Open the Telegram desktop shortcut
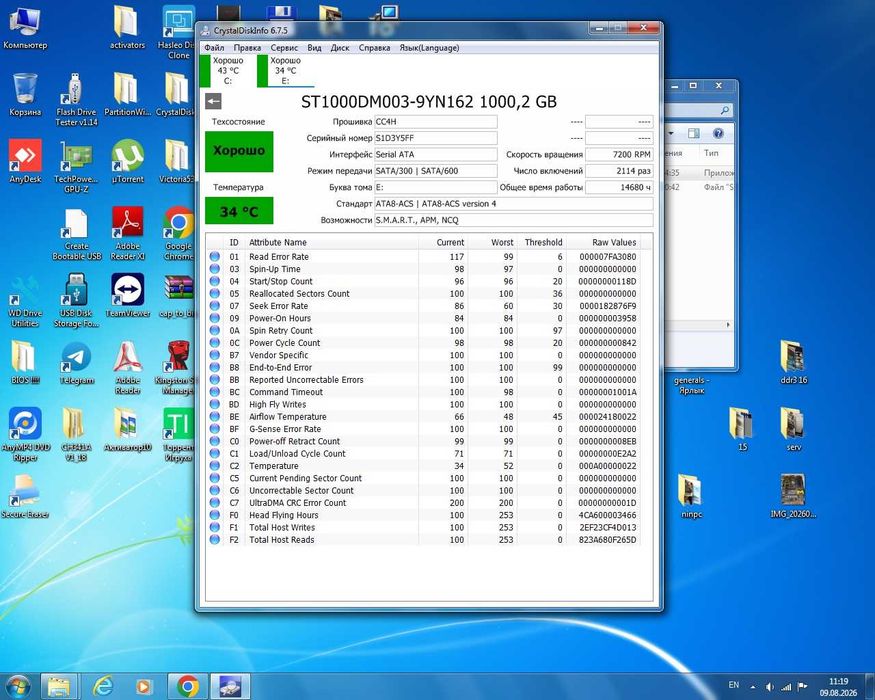Screen dimensions: 875x700 (x=76, y=363)
